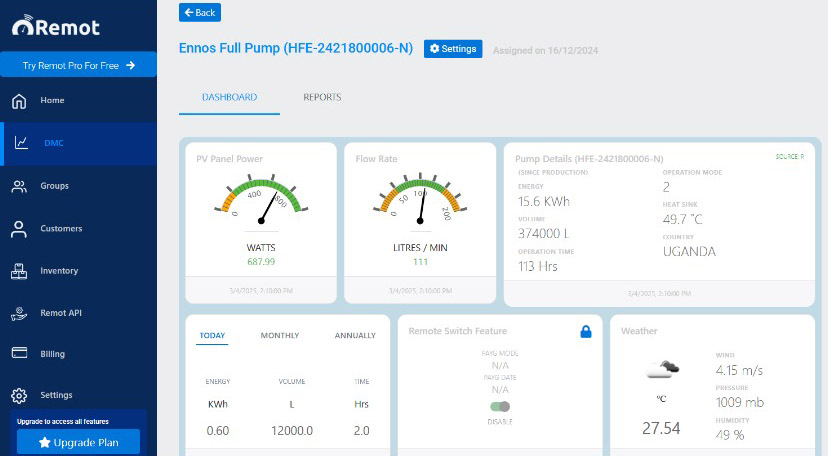The height and width of the screenshot is (456, 828).
Task: Click Try Remot Pro For Free
Action: click(x=78, y=65)
